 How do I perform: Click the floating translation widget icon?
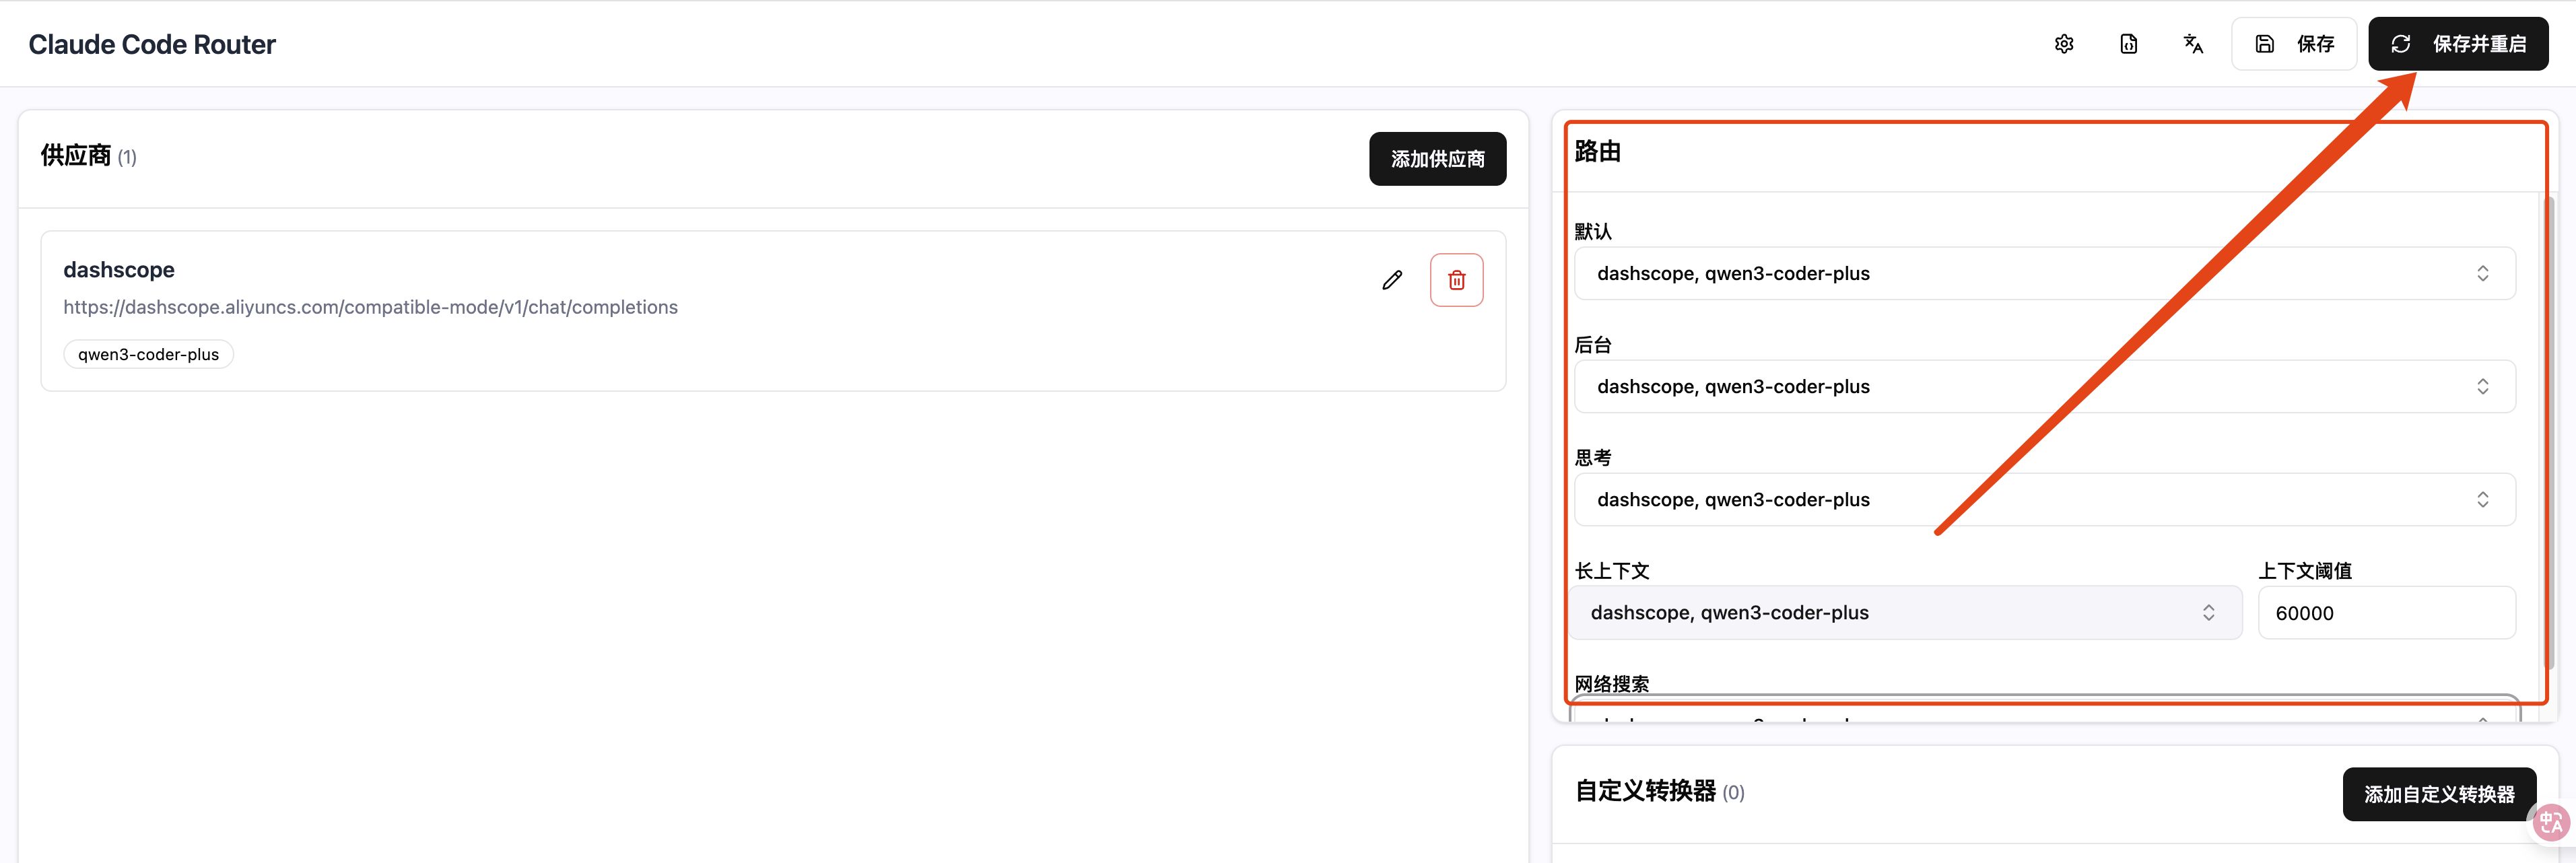(2551, 823)
